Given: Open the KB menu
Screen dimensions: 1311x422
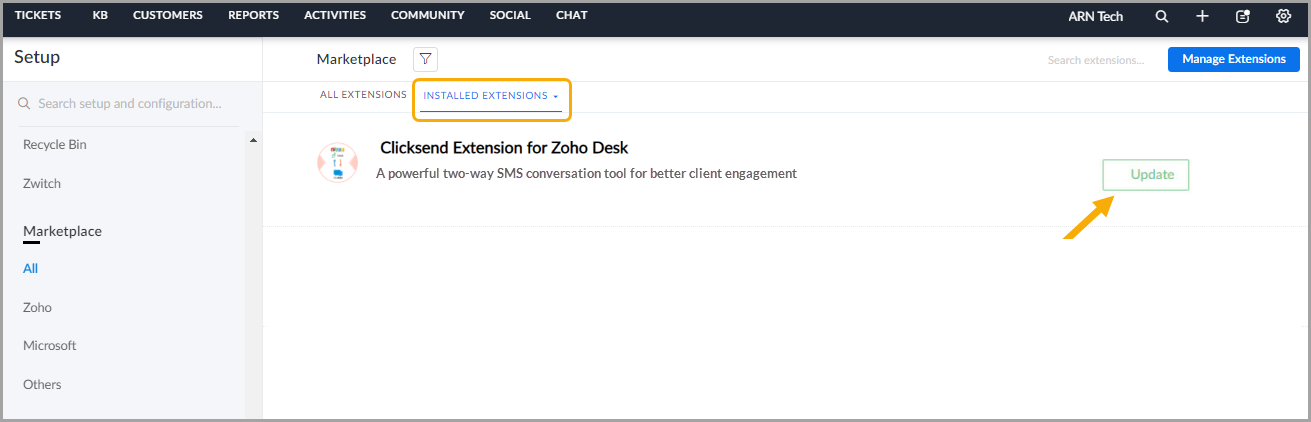Looking at the screenshot, I should [x=100, y=16].
